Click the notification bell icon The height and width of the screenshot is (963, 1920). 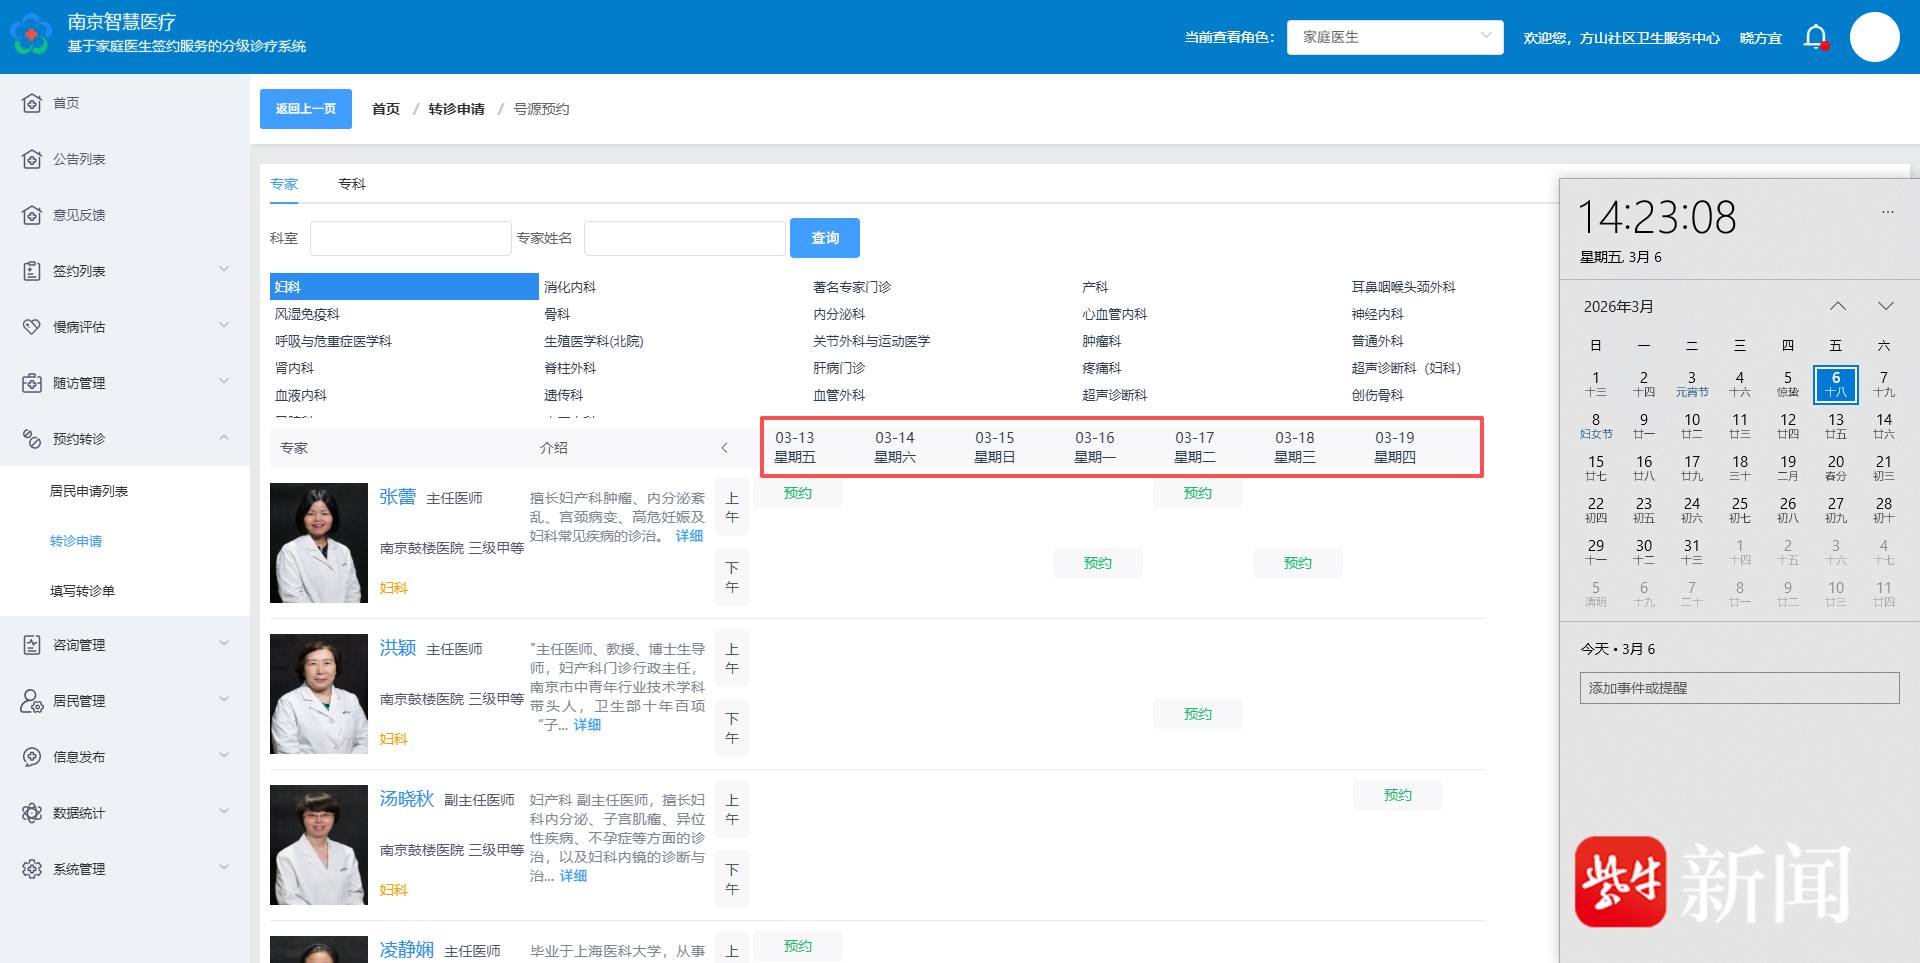tap(1815, 37)
